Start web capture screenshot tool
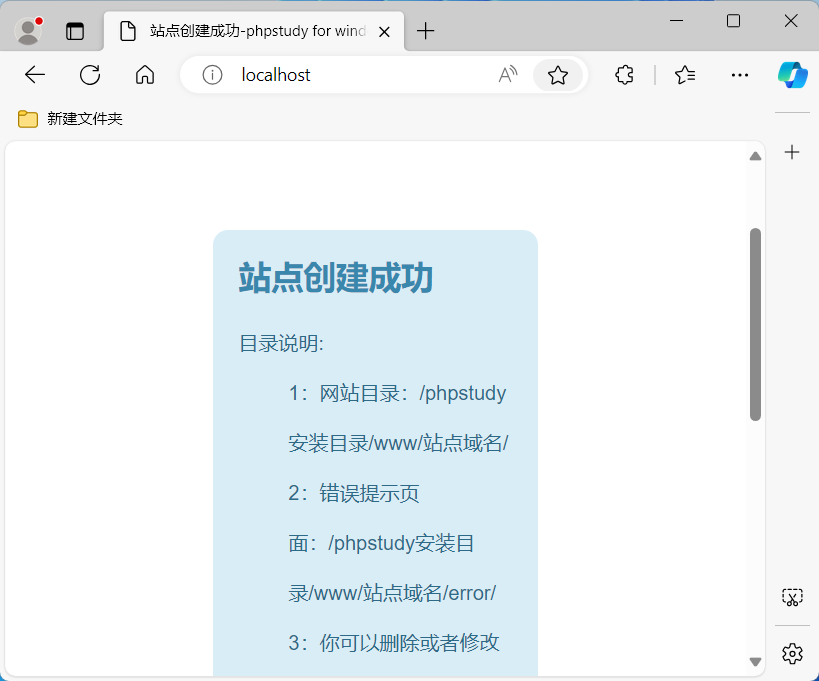 [792, 597]
